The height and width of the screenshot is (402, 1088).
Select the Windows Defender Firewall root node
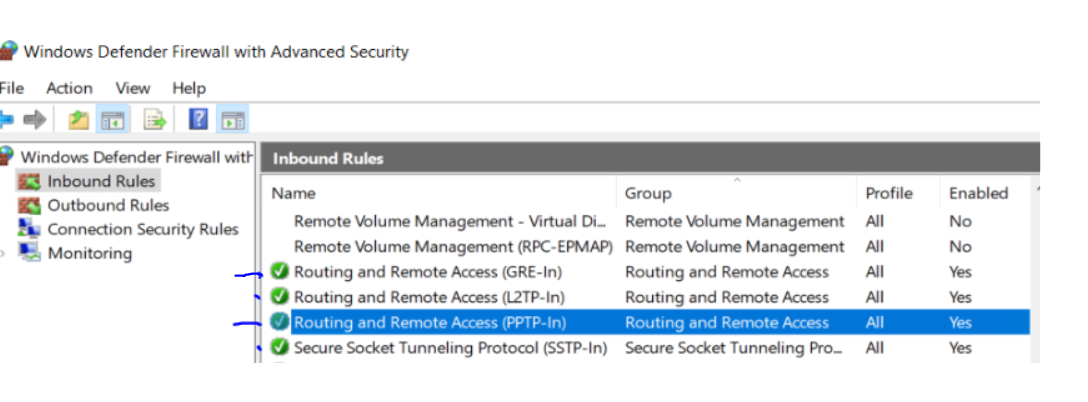pyautogui.click(x=137, y=157)
